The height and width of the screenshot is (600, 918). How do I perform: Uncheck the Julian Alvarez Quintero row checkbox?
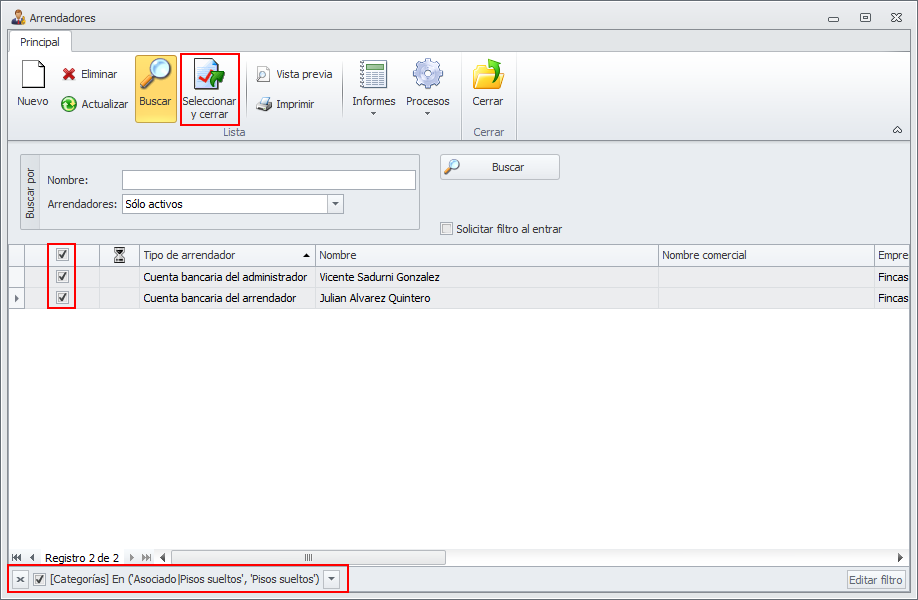point(63,297)
